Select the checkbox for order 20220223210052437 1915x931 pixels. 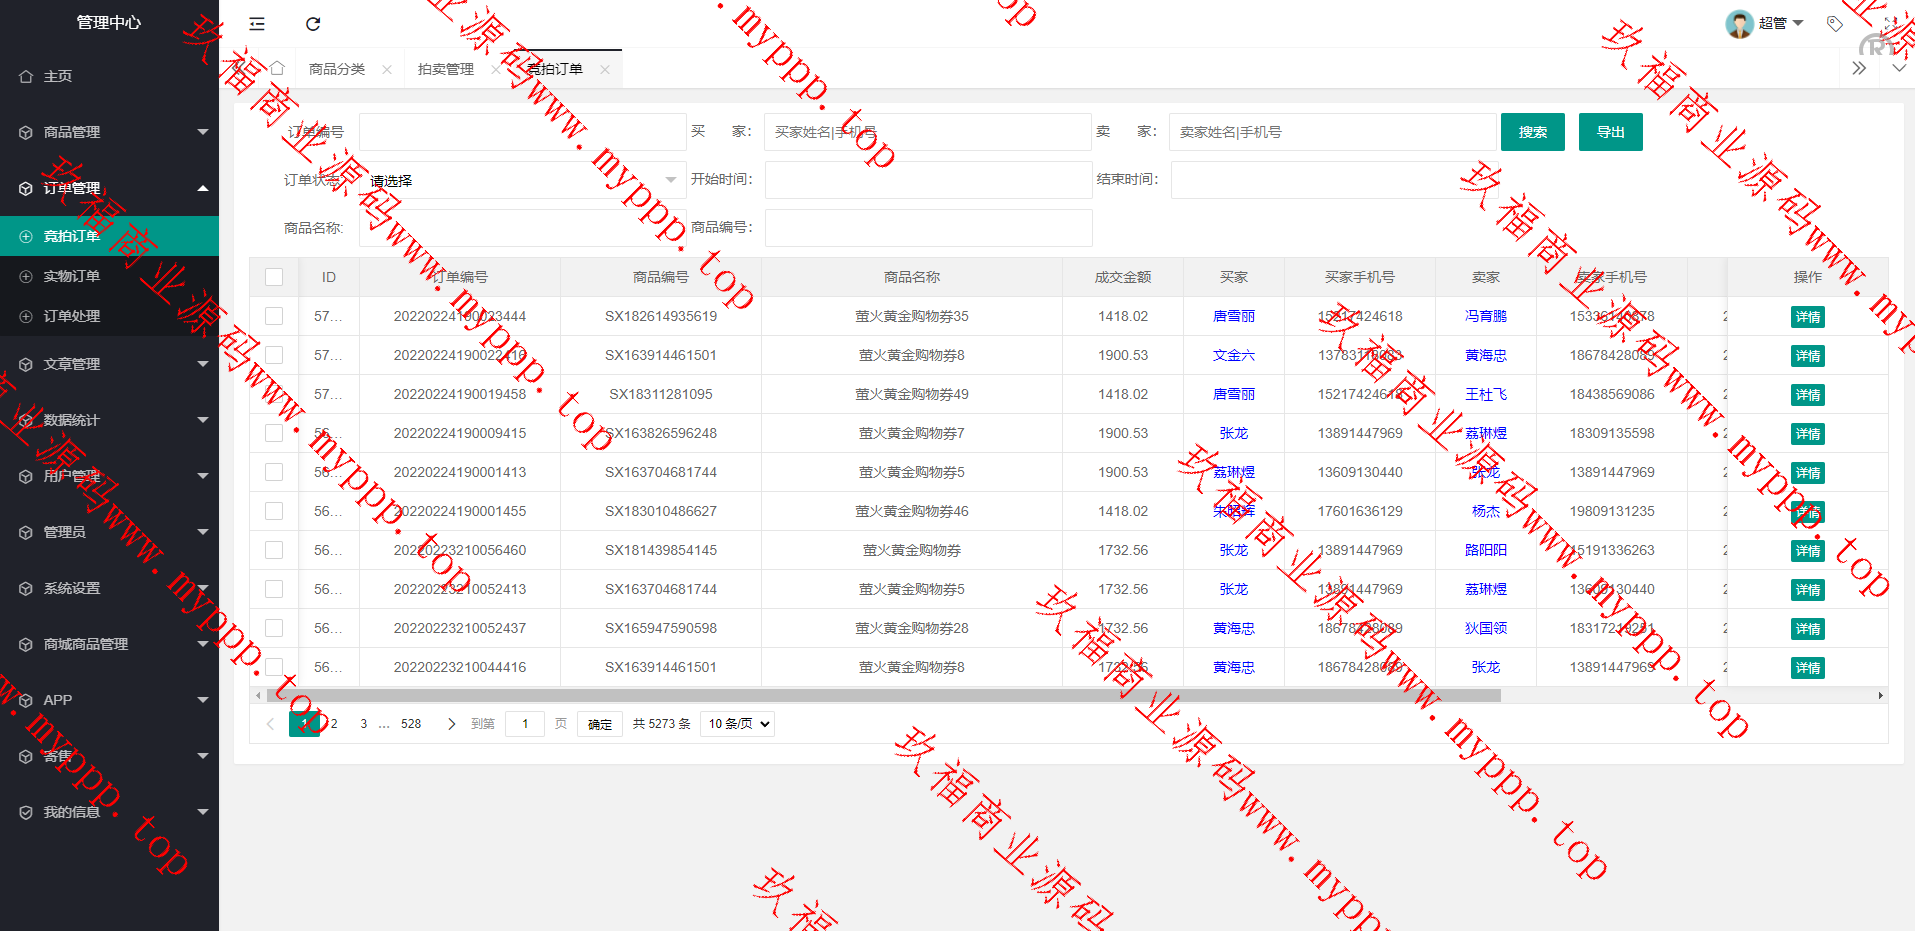pos(274,628)
